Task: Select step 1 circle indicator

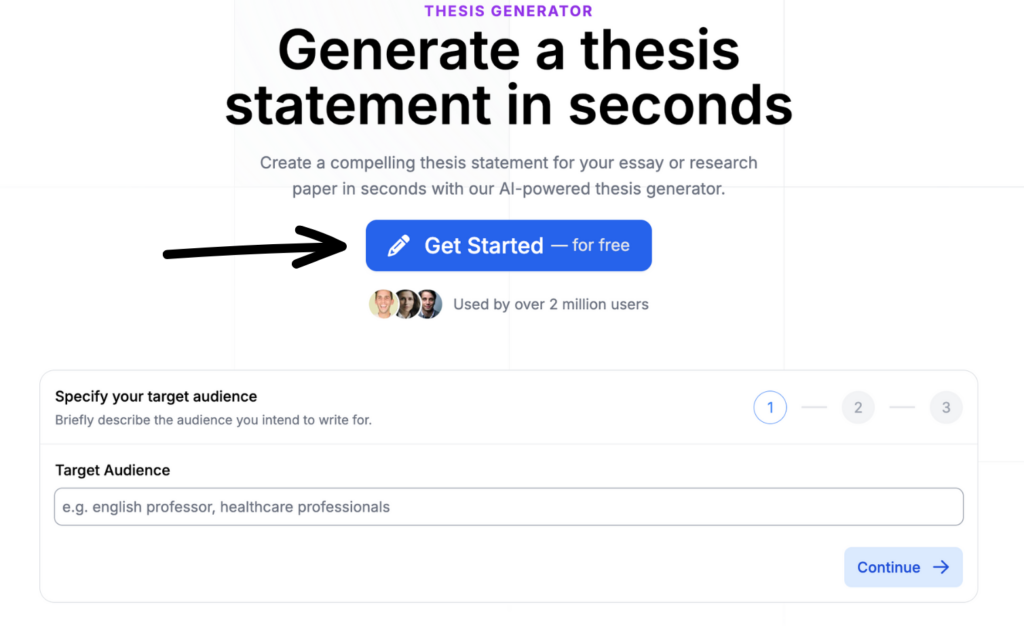Action: 770,407
